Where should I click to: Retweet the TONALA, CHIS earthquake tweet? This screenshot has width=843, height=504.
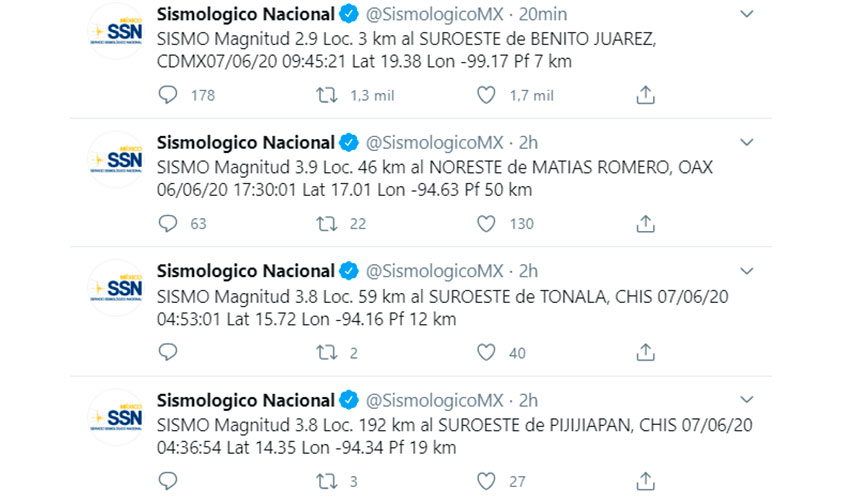coord(326,352)
